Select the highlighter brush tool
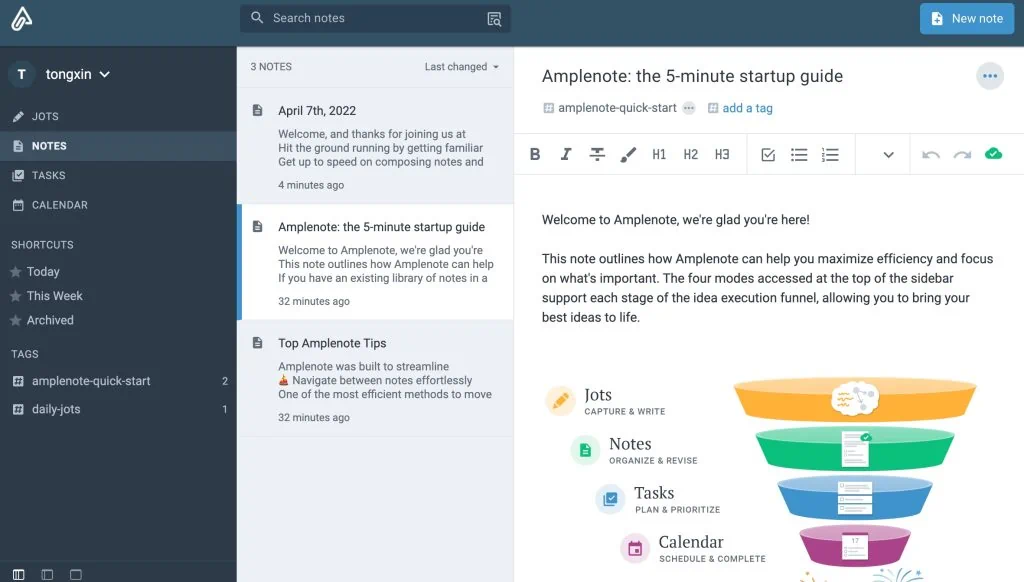Screen dimensions: 1024x582 pos(628,155)
